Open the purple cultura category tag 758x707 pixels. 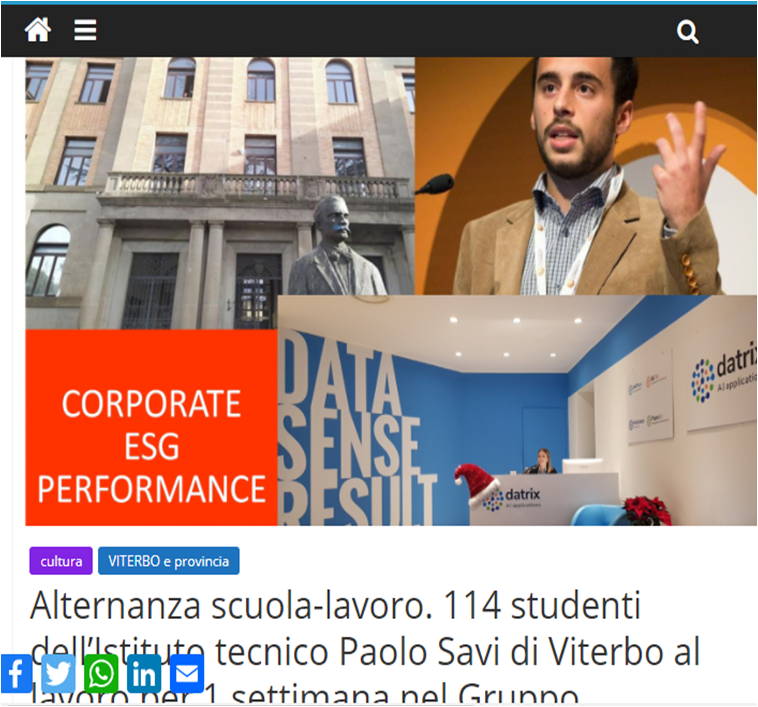pyautogui.click(x=61, y=561)
